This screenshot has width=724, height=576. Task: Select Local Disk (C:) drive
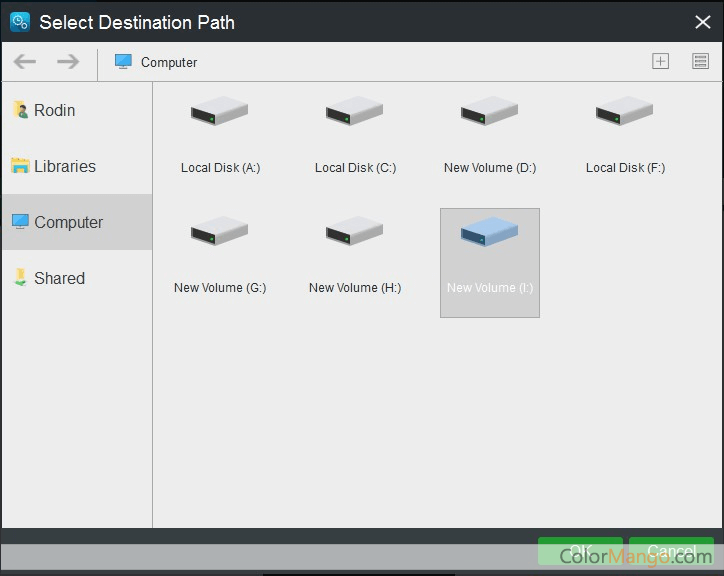355,135
